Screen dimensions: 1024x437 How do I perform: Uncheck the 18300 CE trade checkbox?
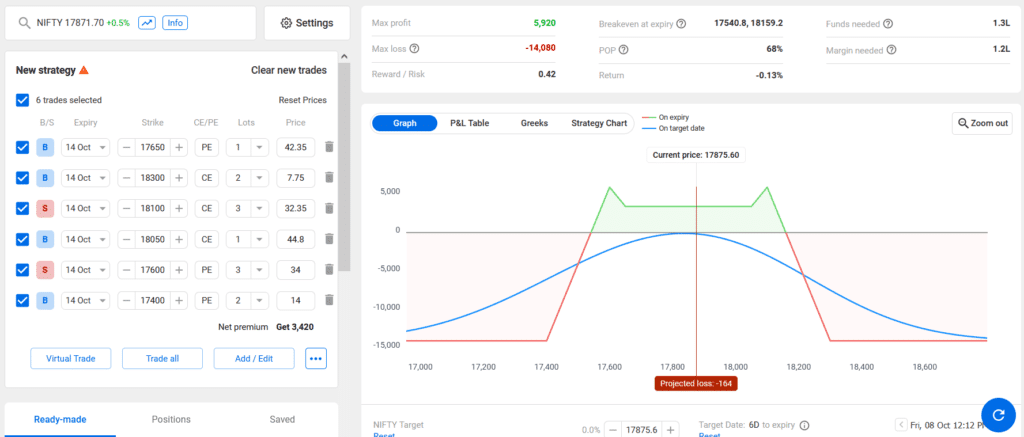(x=22, y=178)
